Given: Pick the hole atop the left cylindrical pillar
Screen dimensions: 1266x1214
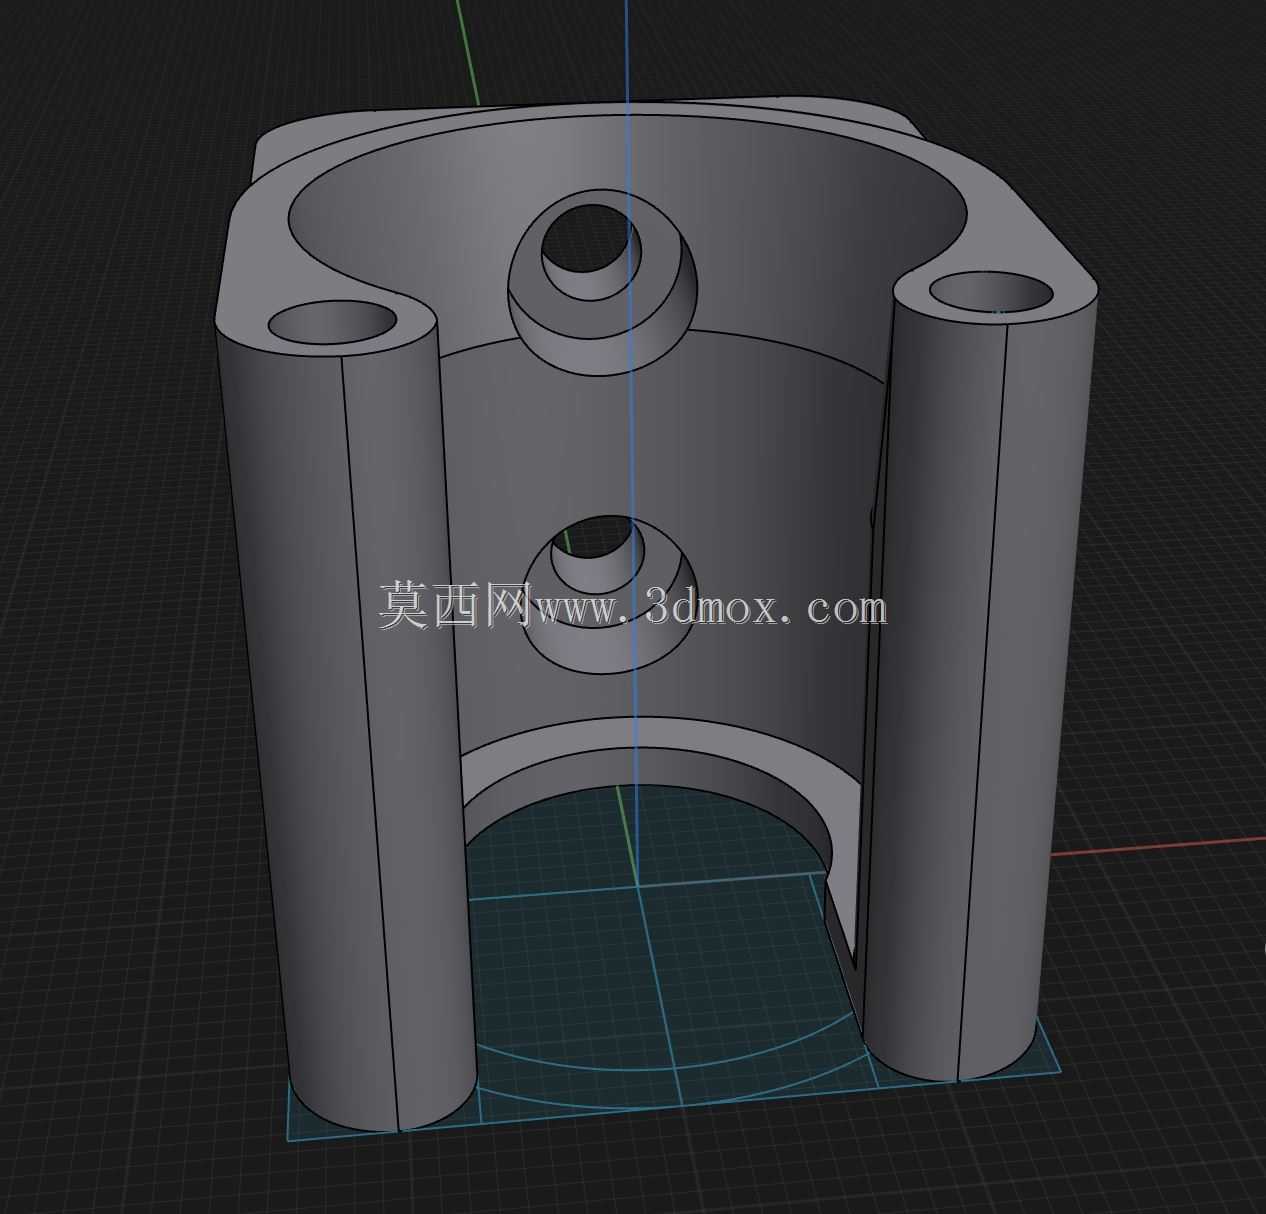Looking at the screenshot, I should tap(333, 323).
